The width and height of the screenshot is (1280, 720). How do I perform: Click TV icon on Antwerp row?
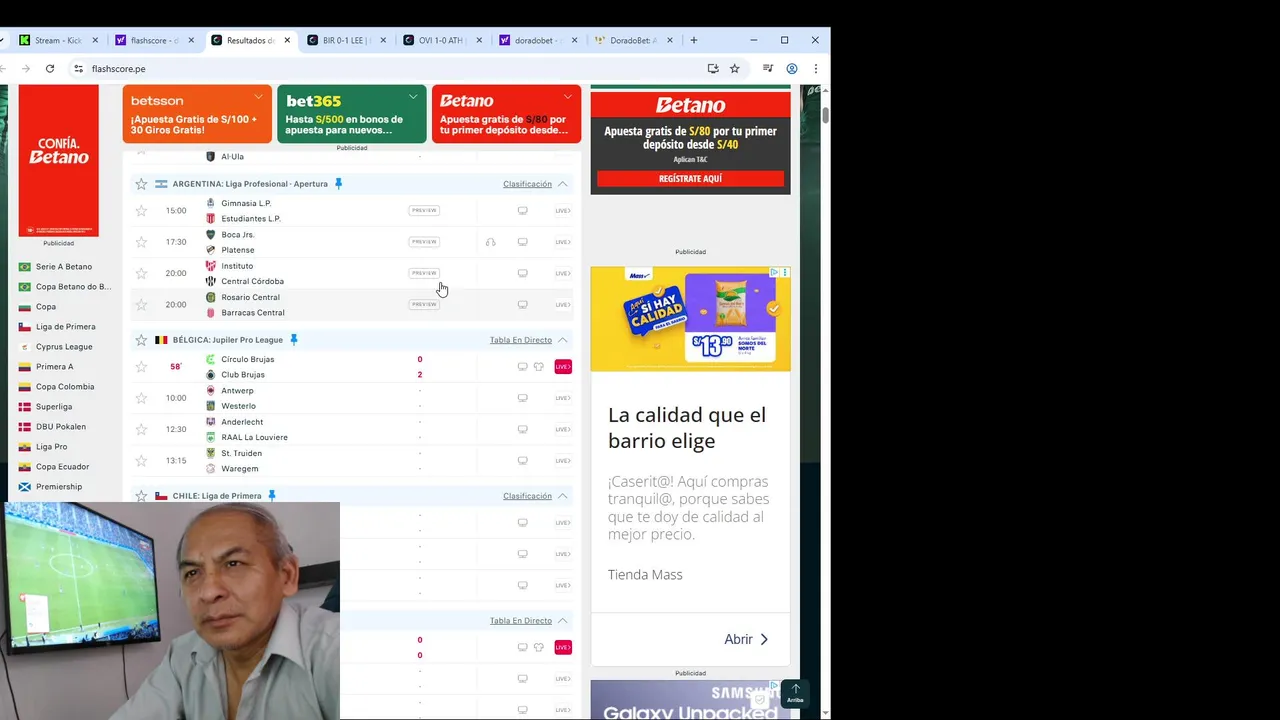(x=522, y=398)
